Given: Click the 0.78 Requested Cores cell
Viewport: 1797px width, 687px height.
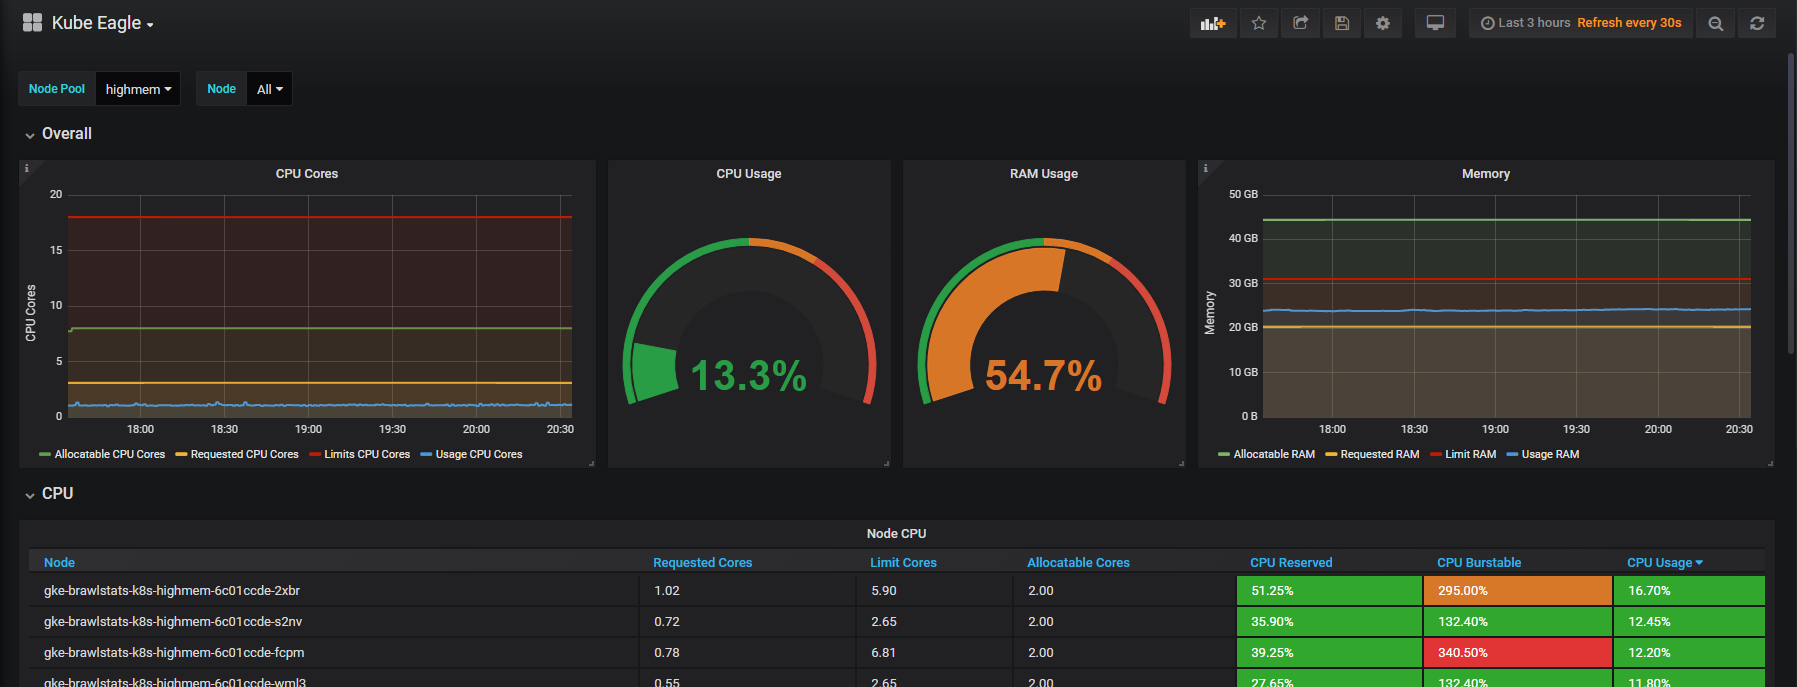Looking at the screenshot, I should click(x=748, y=653).
